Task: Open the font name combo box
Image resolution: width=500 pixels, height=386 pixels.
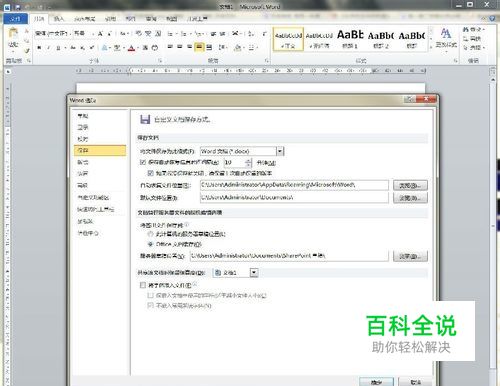Action: click(x=53, y=34)
